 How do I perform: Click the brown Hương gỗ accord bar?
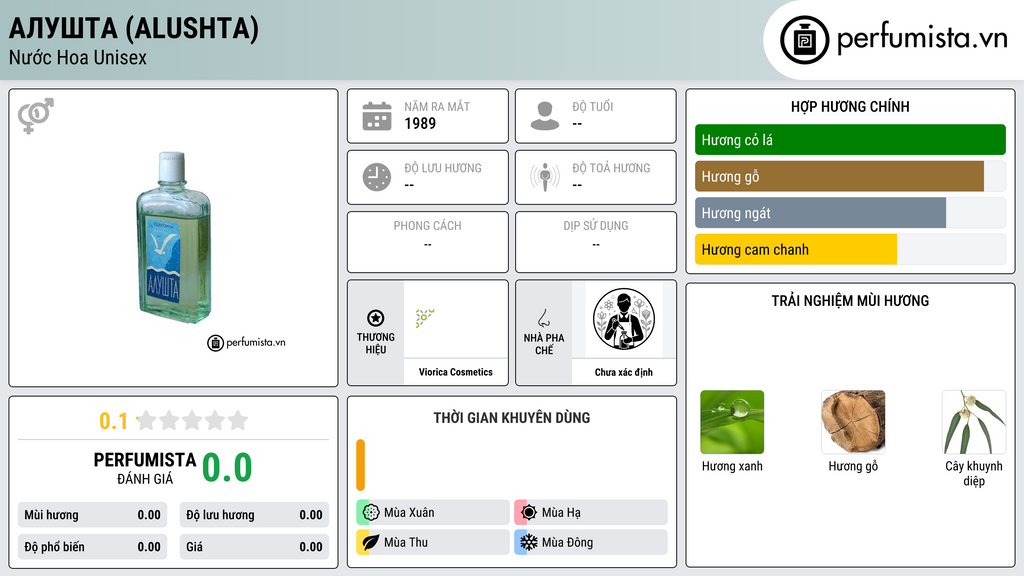click(839, 176)
